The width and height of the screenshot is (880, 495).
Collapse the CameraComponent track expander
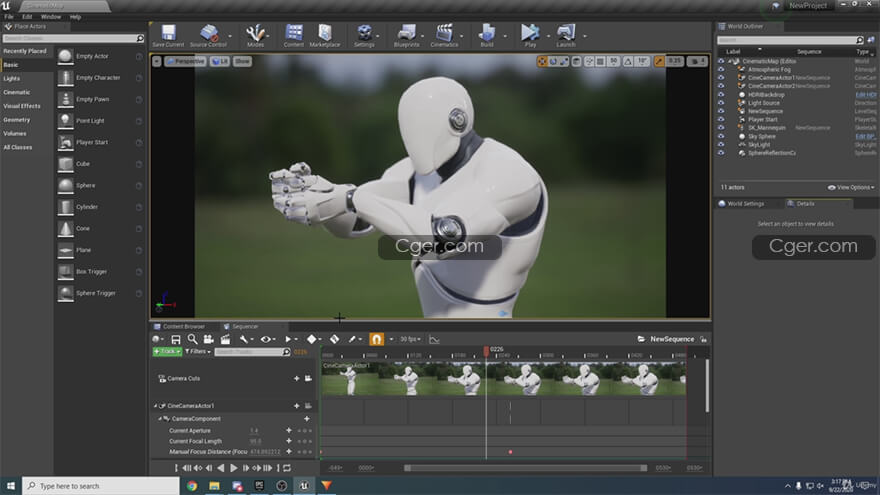click(x=160, y=419)
